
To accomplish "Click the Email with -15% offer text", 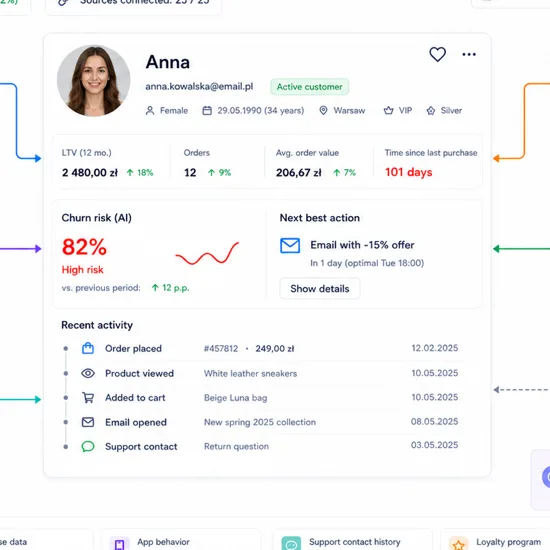I will 362,245.
